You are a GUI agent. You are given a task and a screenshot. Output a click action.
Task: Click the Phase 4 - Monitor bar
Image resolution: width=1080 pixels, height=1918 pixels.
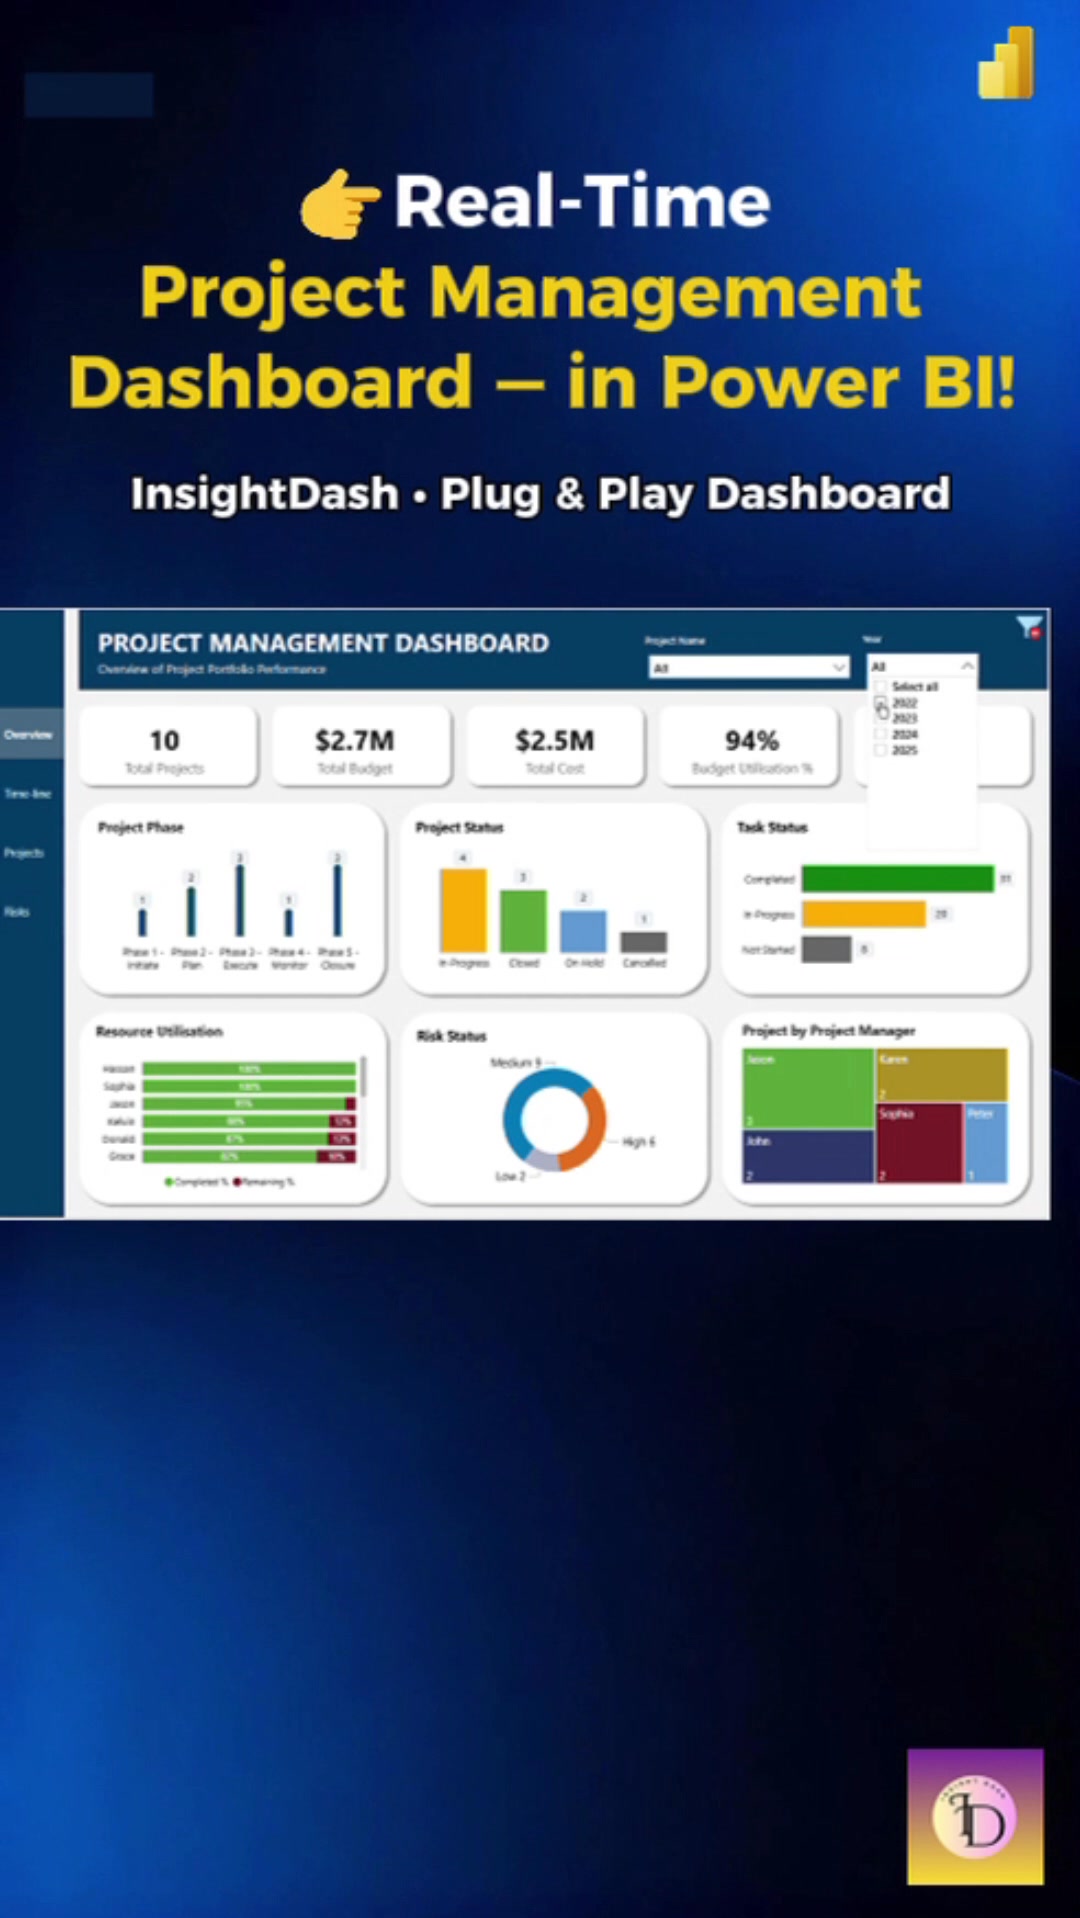[289, 922]
